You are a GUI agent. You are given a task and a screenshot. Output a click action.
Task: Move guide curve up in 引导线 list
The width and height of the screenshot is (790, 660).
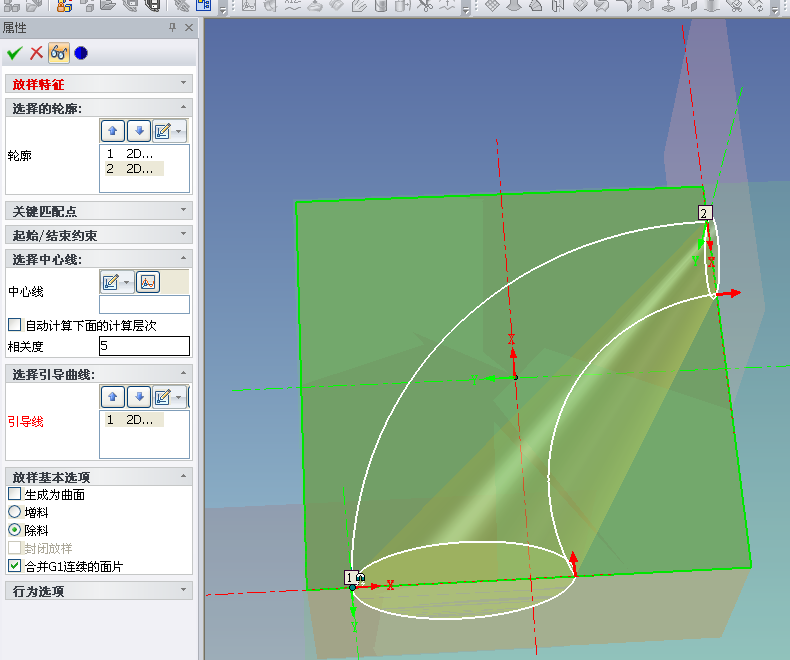pos(112,397)
